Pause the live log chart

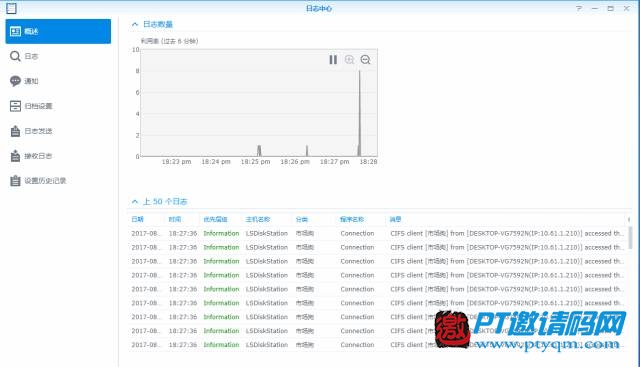pyautogui.click(x=333, y=60)
